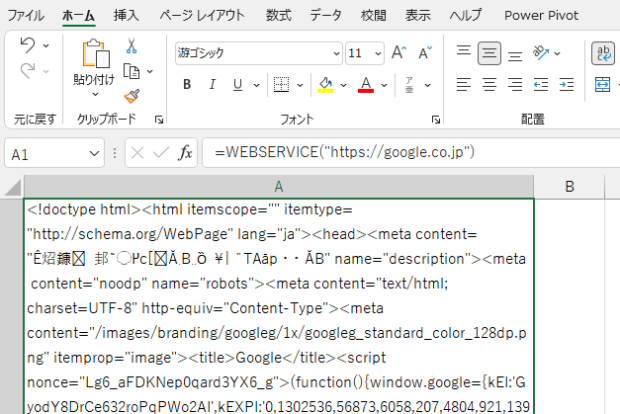Image resolution: width=620 pixels, height=414 pixels.
Task: Open the Paste options dropdown arrow
Action: coord(95,95)
